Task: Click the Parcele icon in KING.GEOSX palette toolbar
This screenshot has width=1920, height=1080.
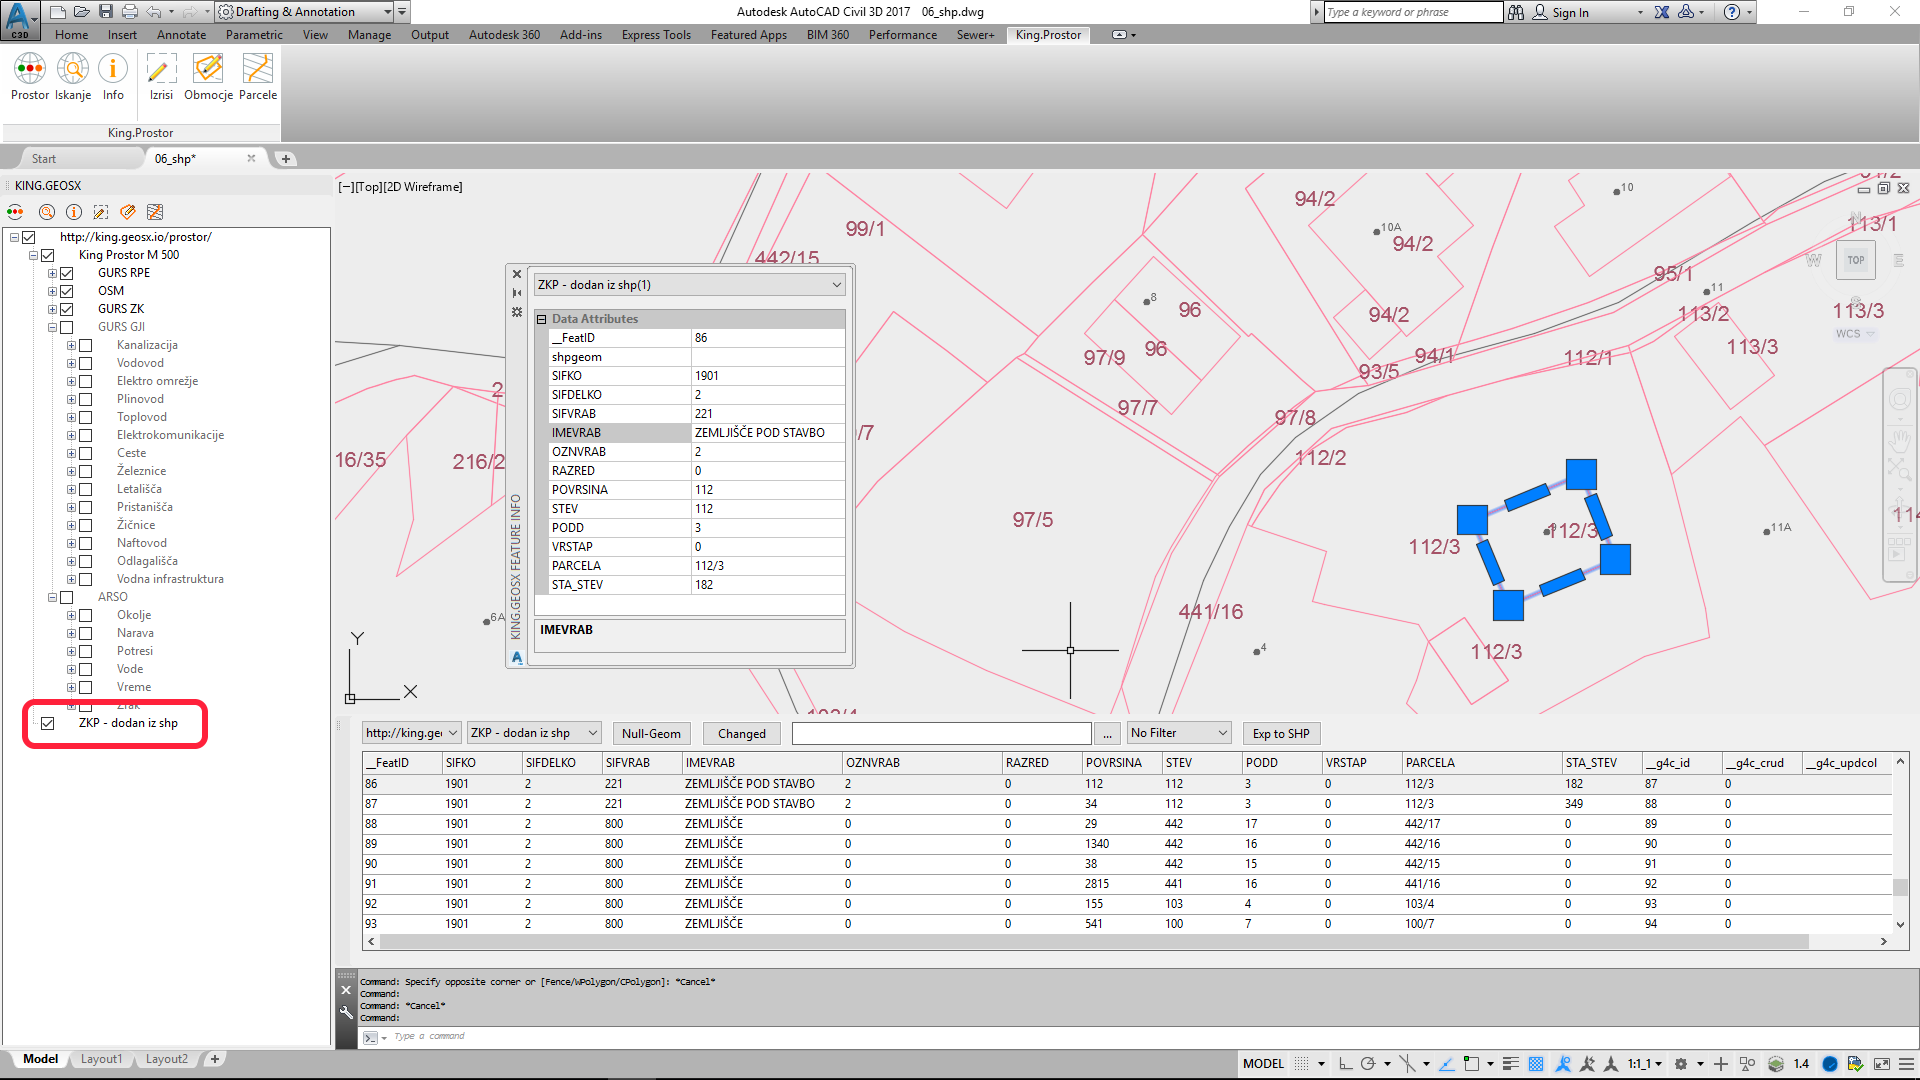Action: (x=155, y=212)
